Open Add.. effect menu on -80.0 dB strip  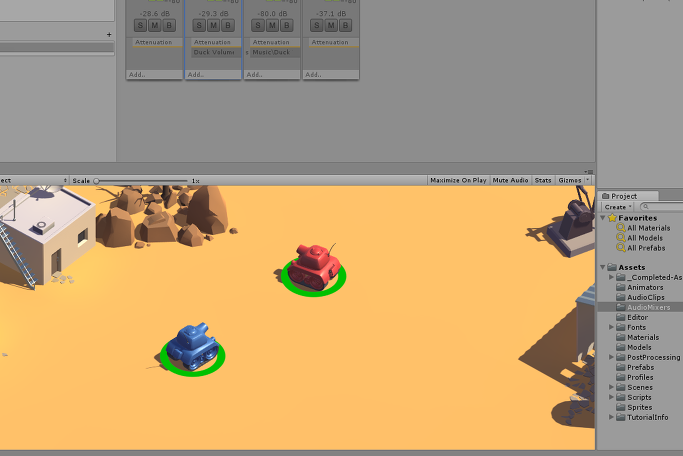click(272, 75)
